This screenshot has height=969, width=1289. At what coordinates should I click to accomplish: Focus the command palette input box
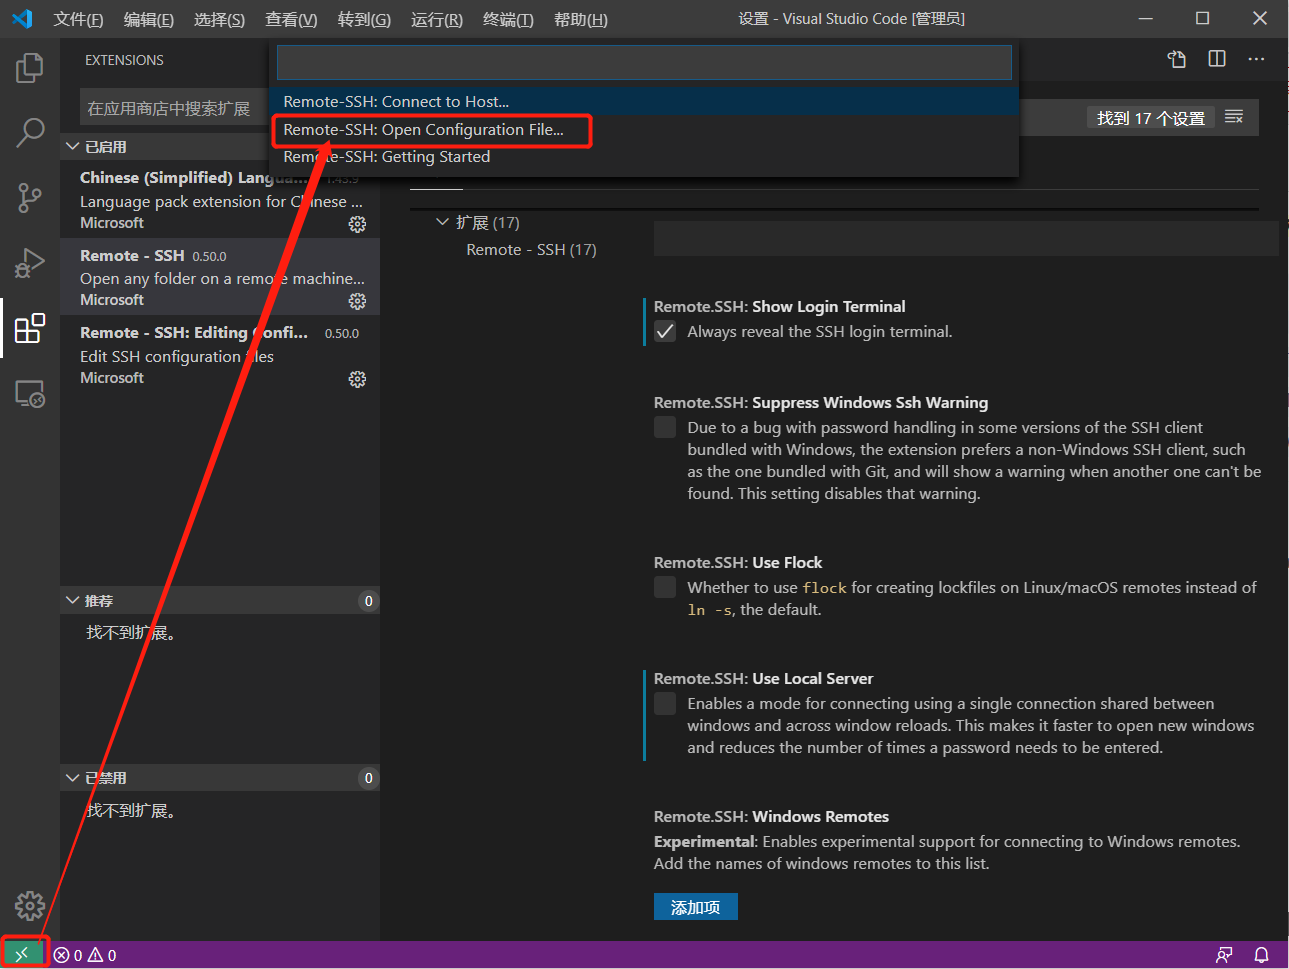644,62
